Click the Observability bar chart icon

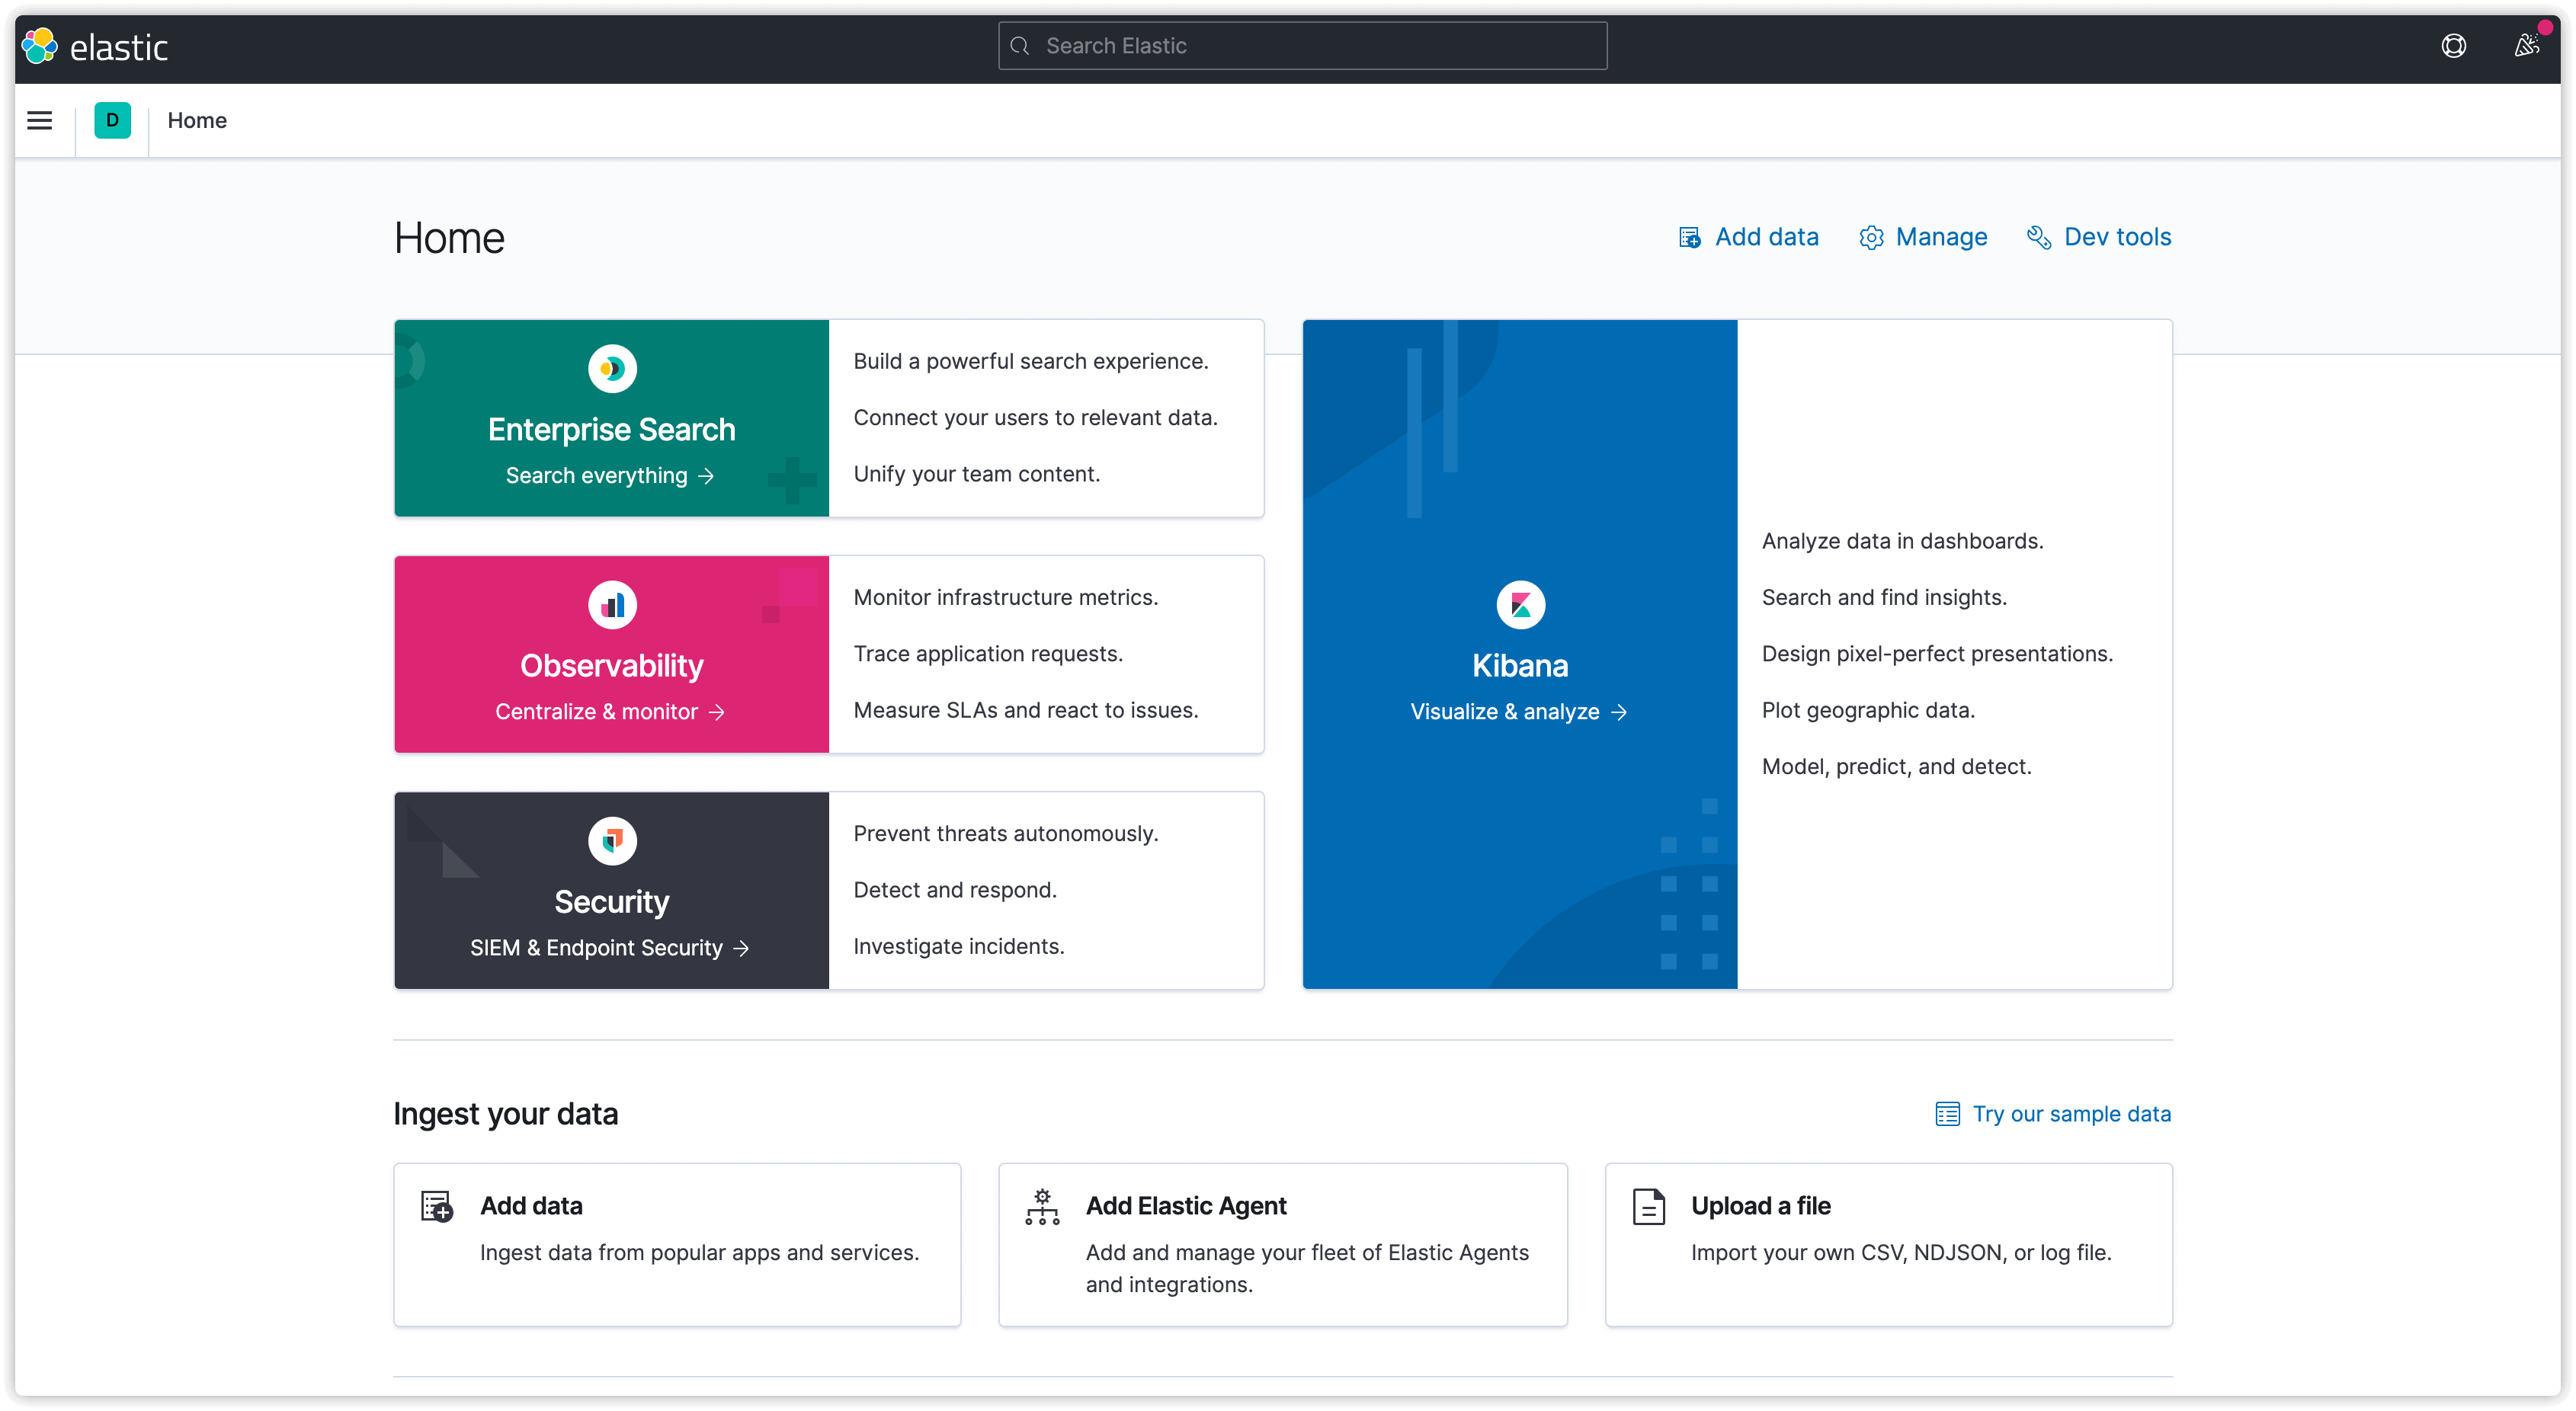click(612, 604)
